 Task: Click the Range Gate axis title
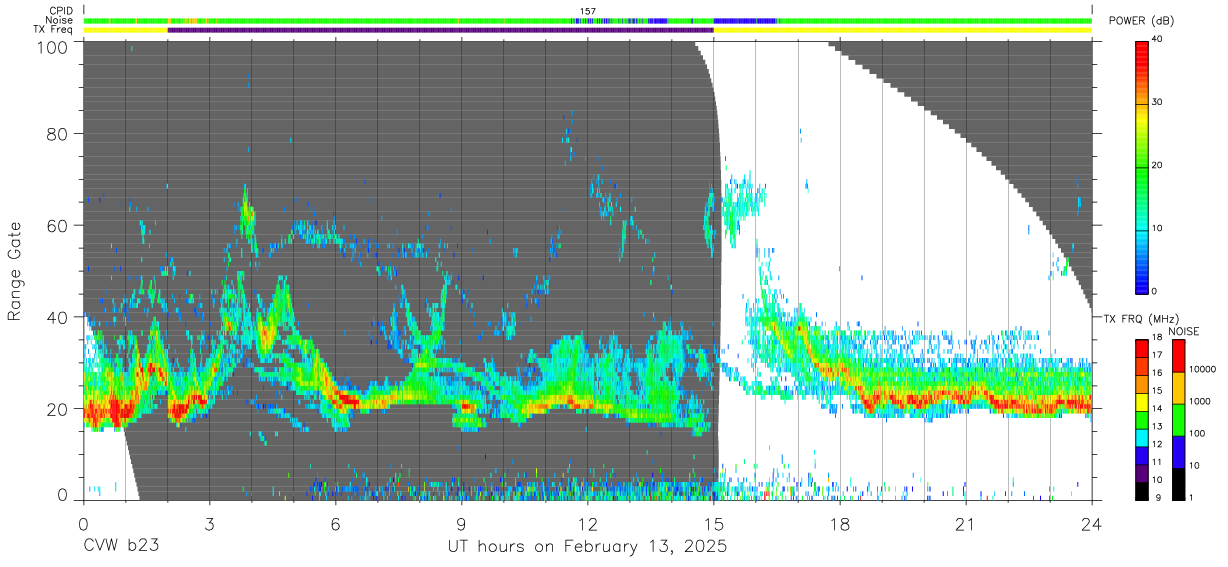coord(16,273)
